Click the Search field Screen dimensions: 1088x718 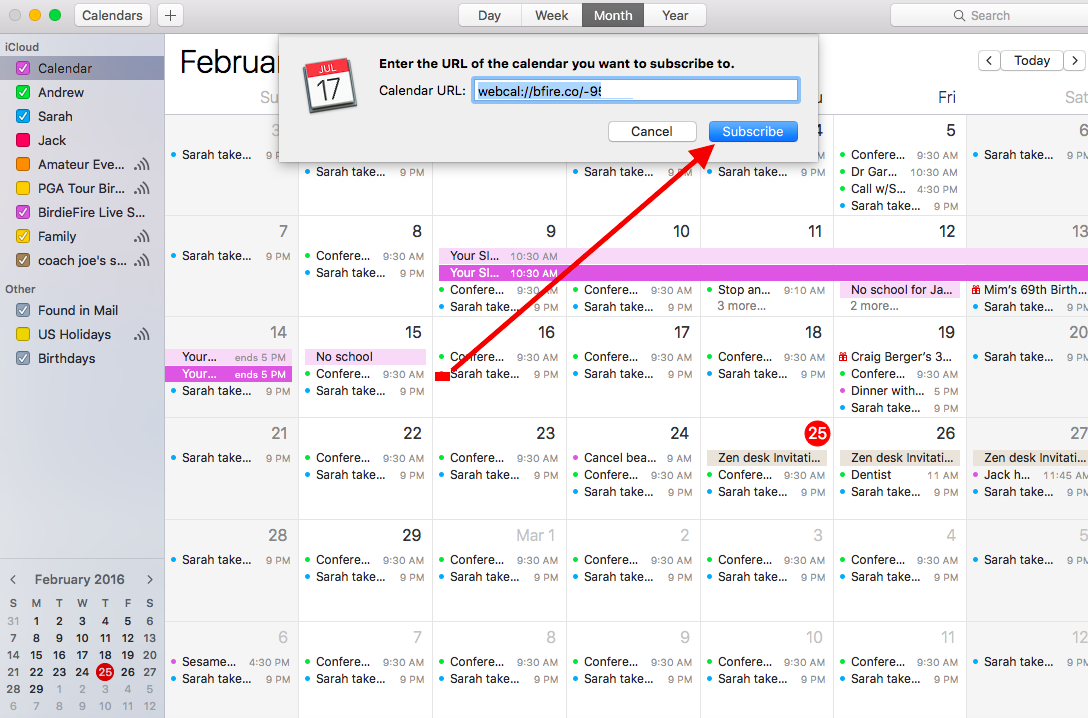click(989, 15)
